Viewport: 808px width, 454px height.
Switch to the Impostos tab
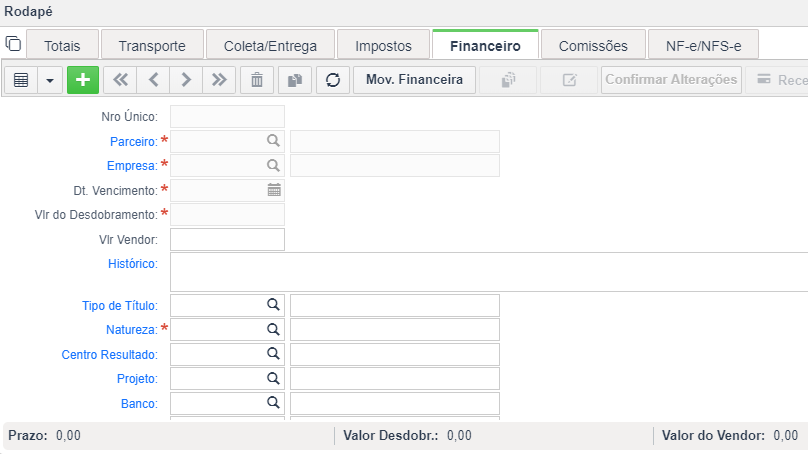coord(383,46)
